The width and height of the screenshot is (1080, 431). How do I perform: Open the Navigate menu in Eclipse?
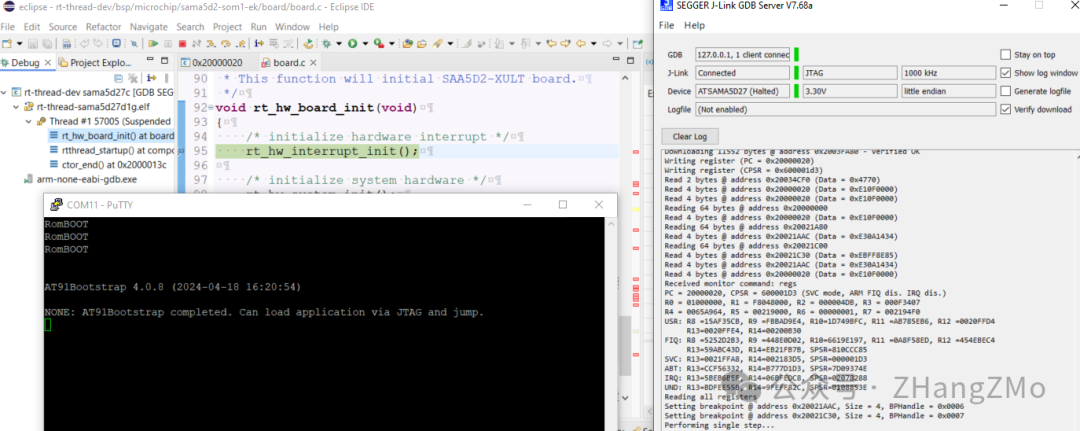[x=149, y=27]
